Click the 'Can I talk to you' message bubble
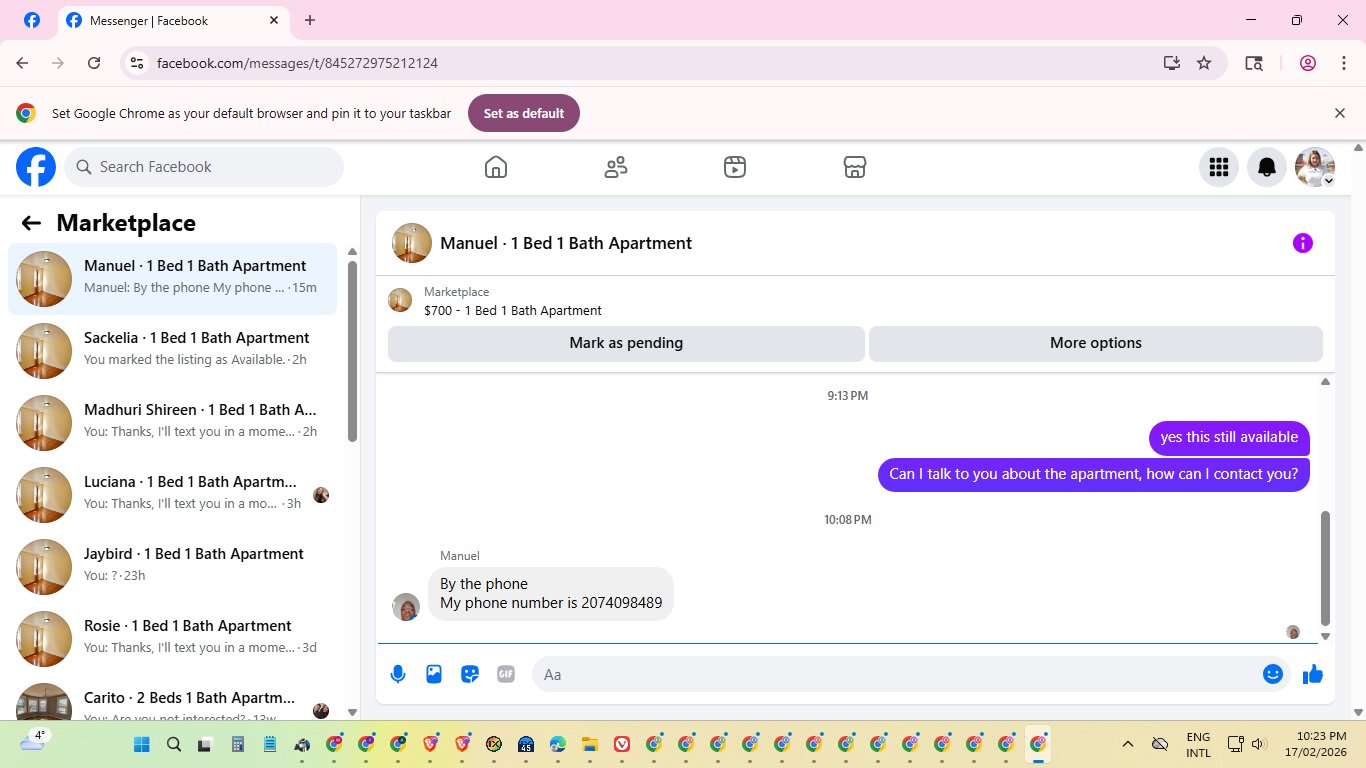This screenshot has height=768, width=1366. [1094, 474]
